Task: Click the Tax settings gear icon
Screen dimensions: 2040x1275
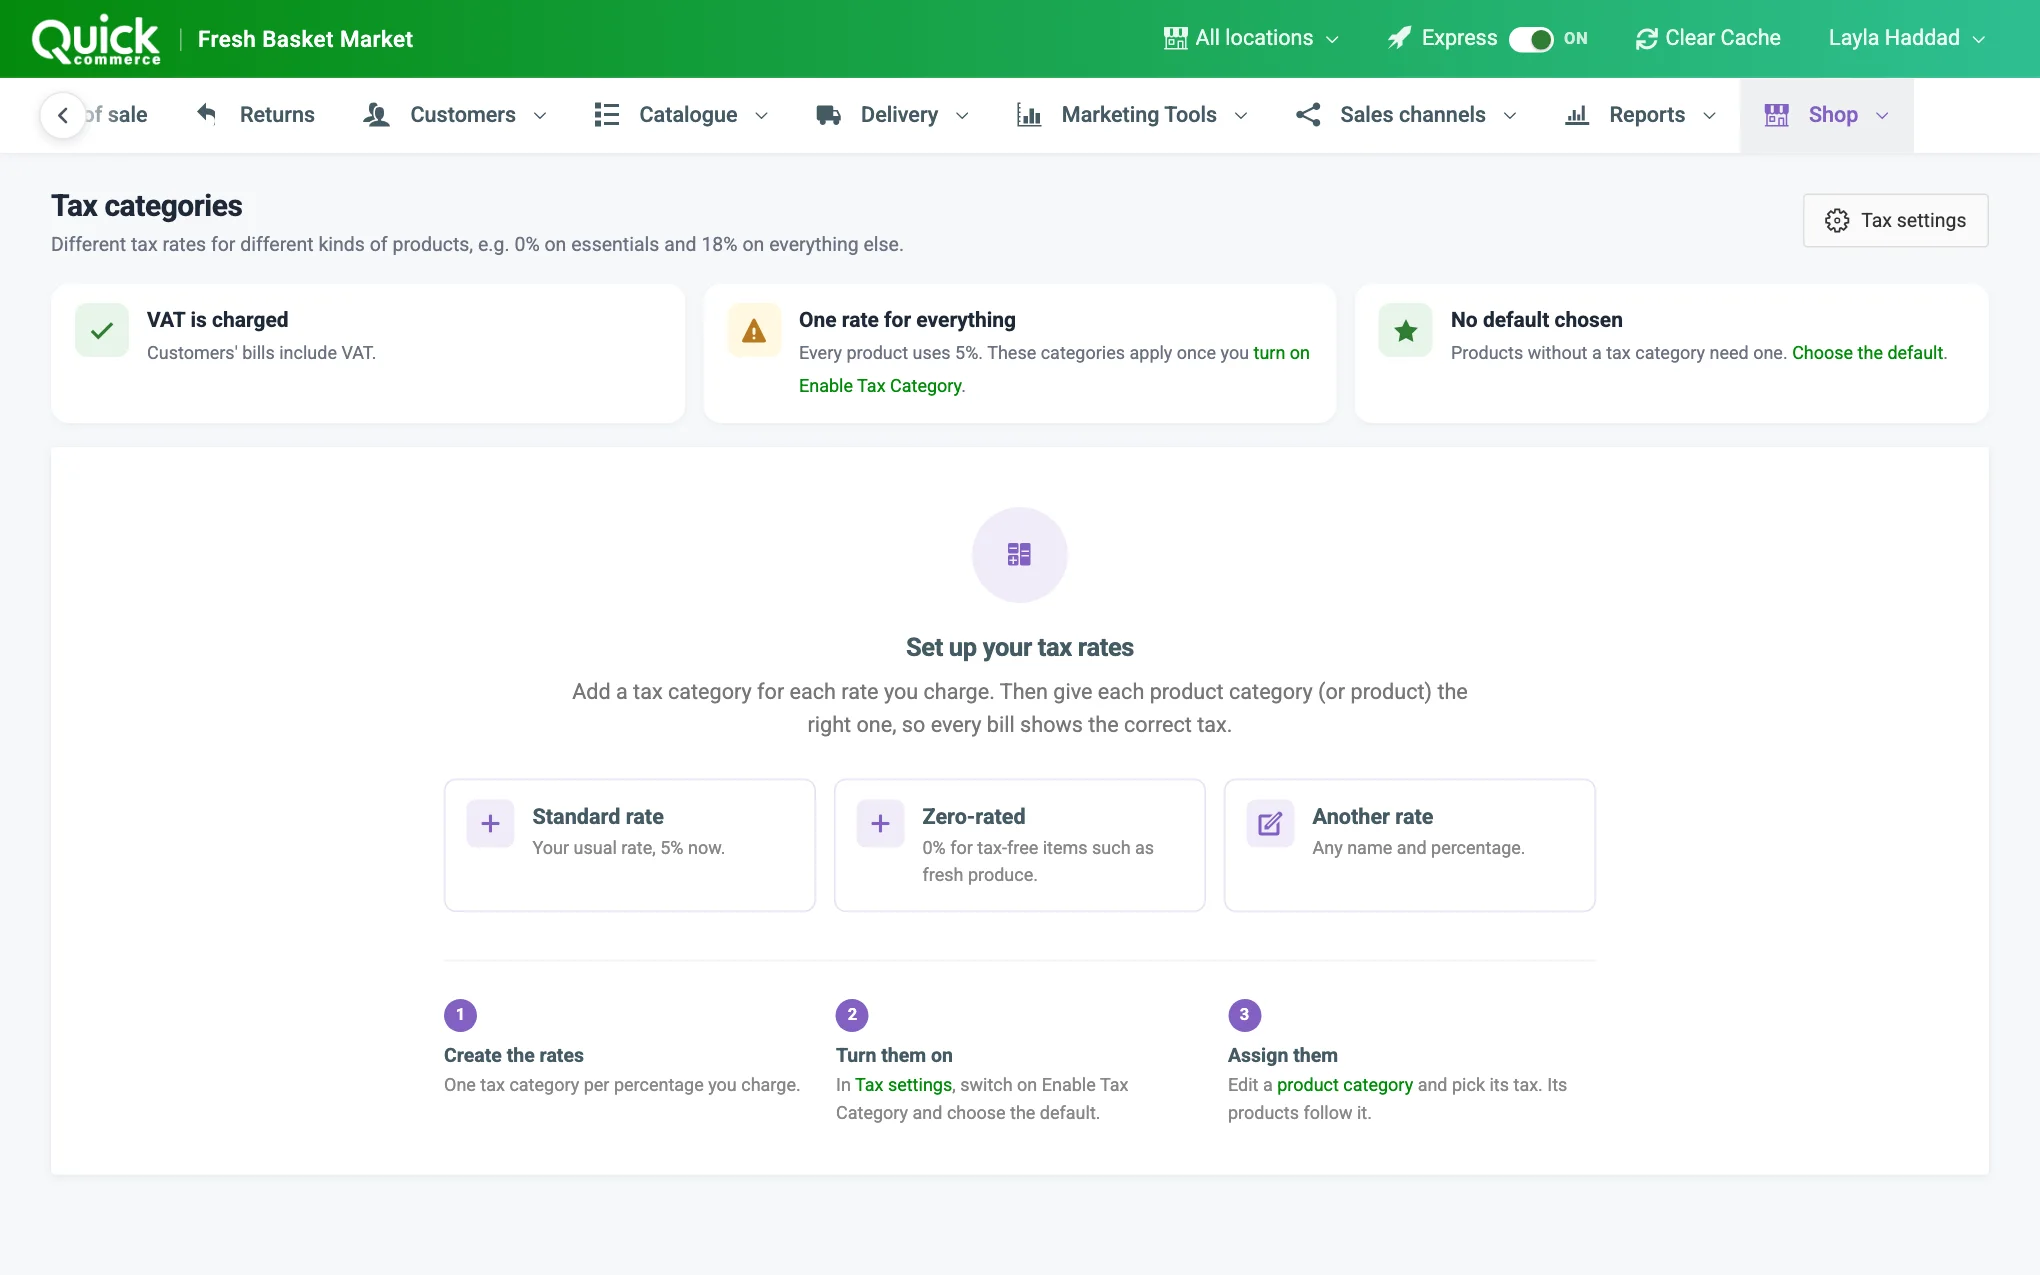Action: coord(1837,220)
